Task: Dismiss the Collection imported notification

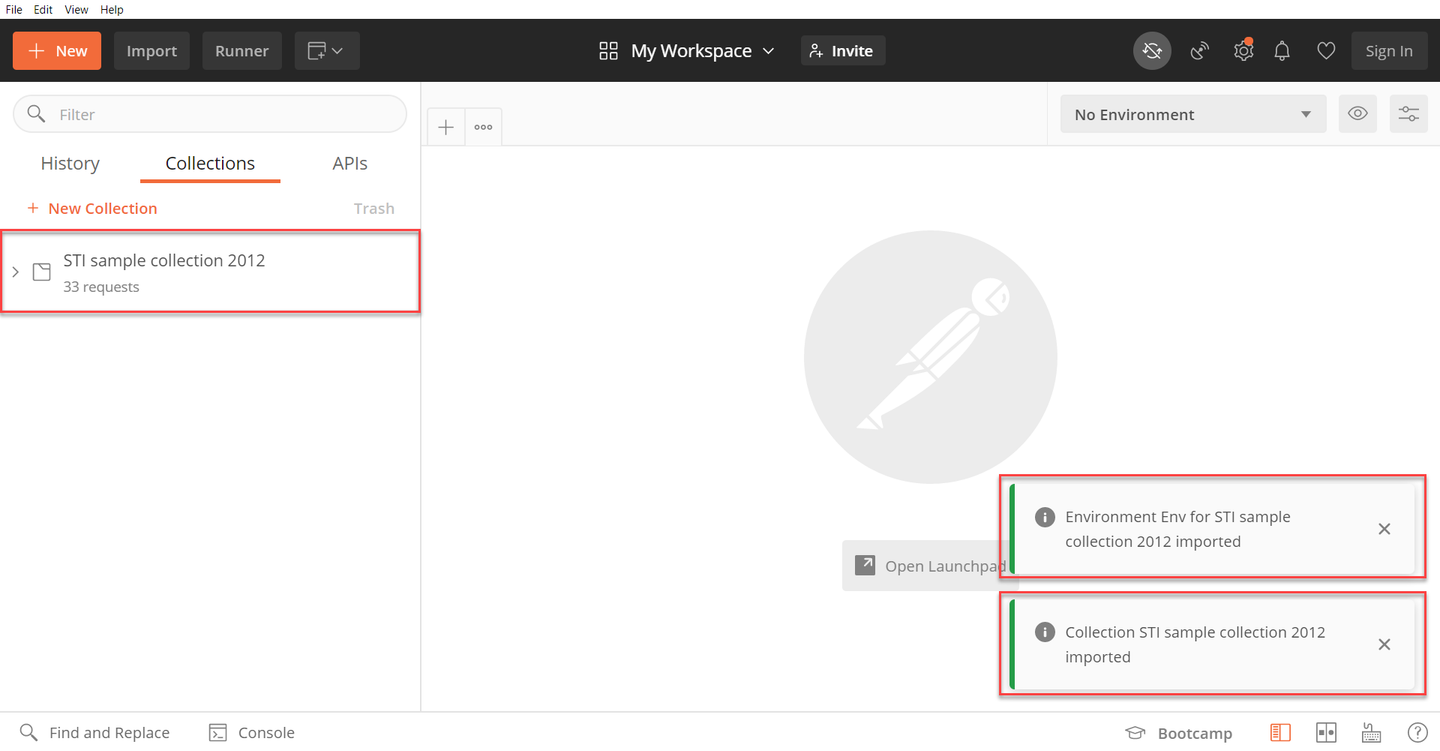Action: tap(1384, 645)
